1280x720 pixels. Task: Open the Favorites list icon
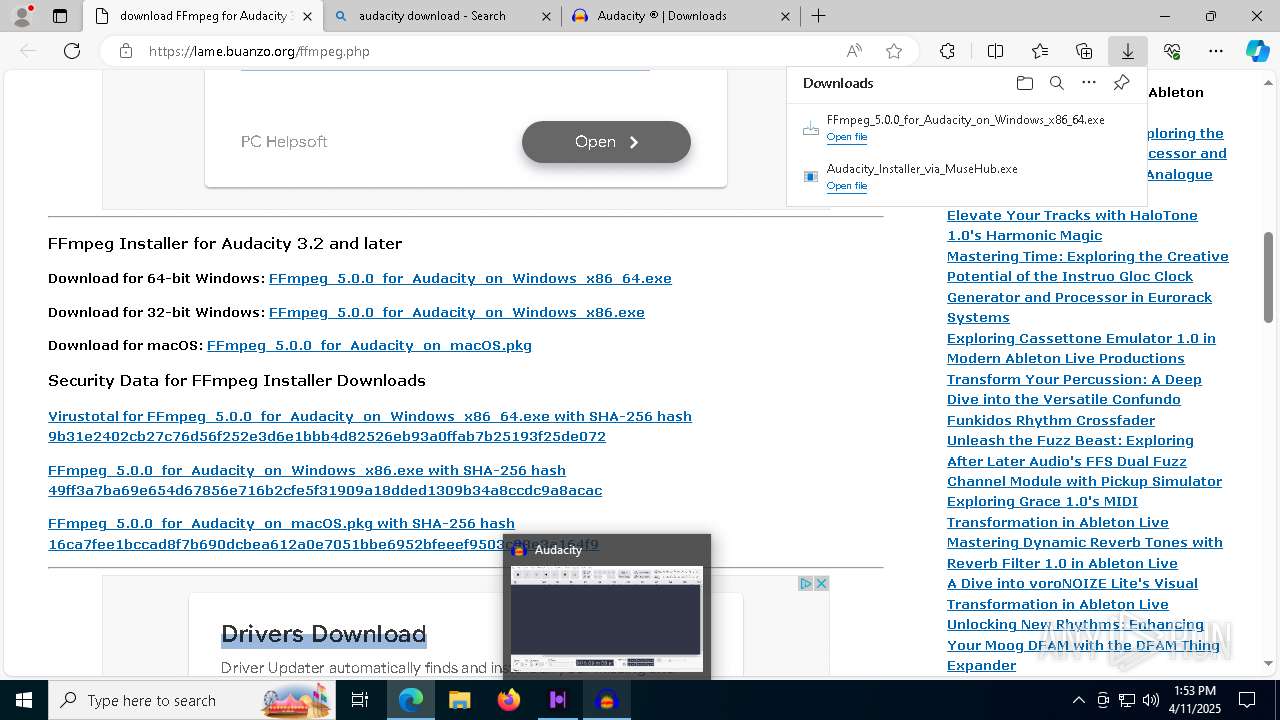pos(1040,51)
